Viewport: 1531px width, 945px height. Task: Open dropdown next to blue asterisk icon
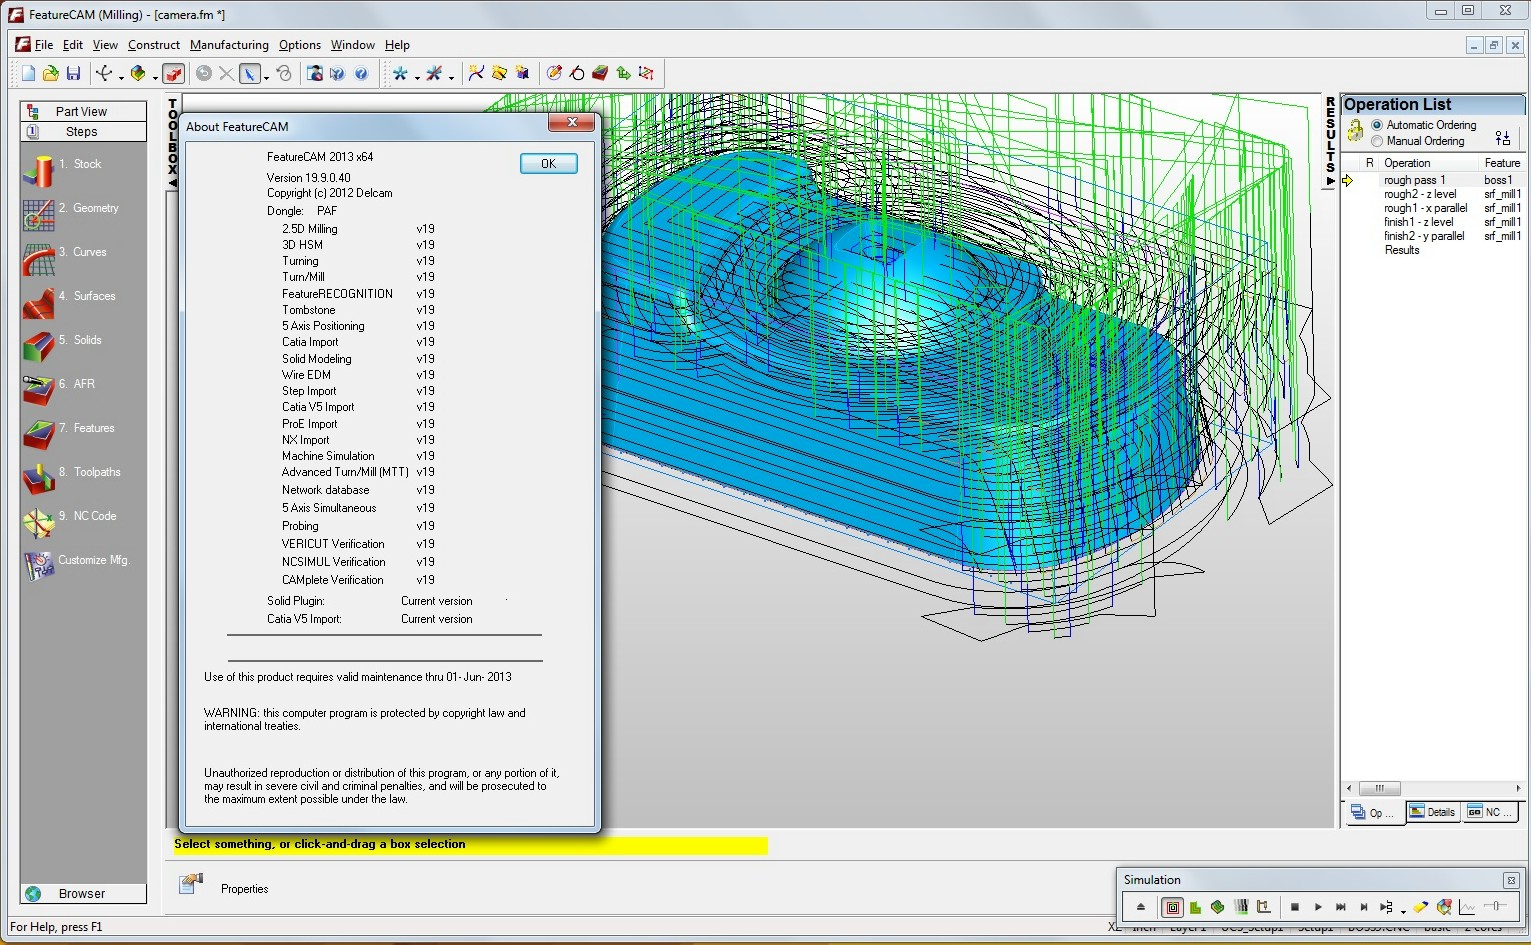(416, 76)
